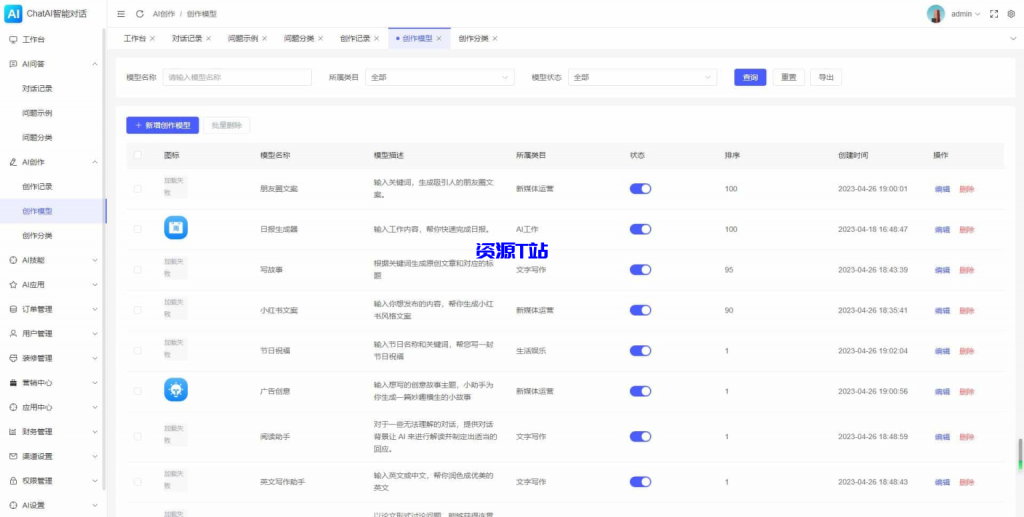Click the 应用中心 icon in the sidebar
Screen dimensions: 1024x517
point(13,407)
